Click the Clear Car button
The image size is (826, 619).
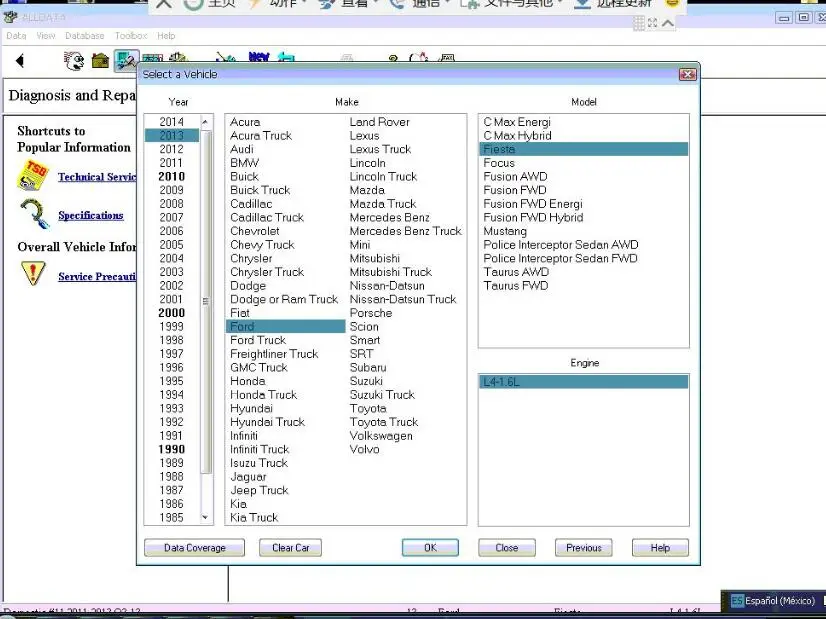point(290,547)
